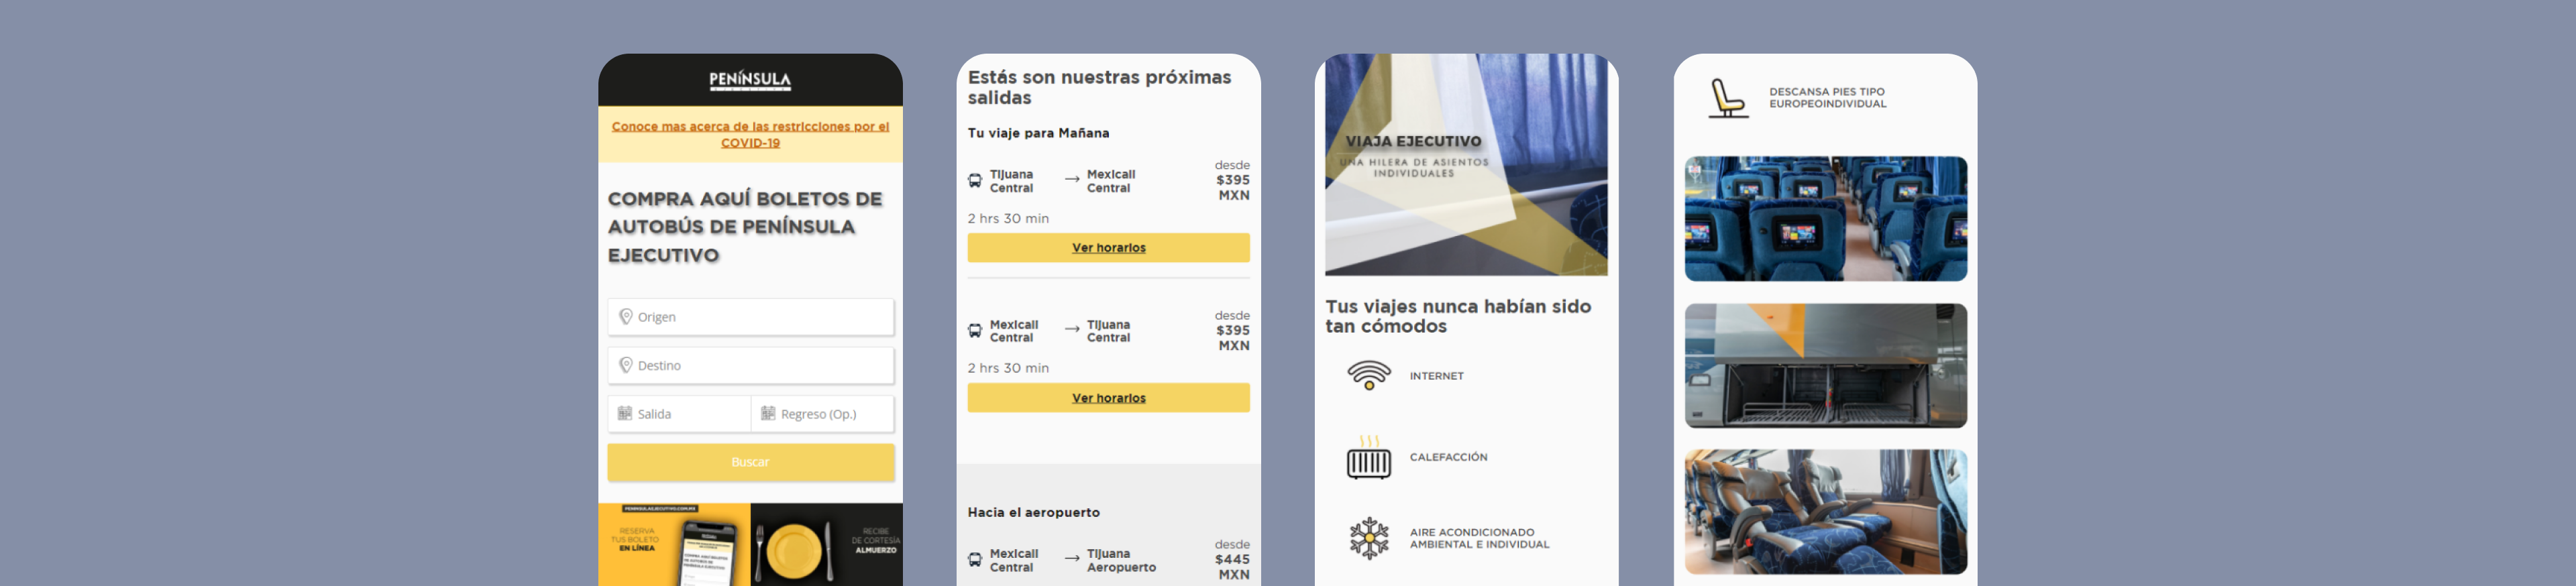Focus the Origen input field

(x=750, y=317)
